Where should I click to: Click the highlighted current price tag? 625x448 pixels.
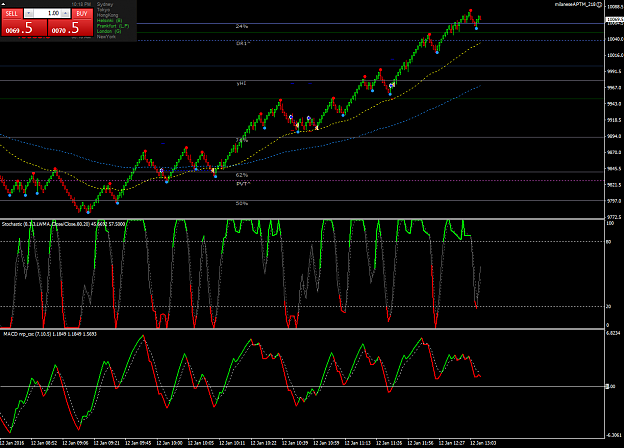pos(615,19)
